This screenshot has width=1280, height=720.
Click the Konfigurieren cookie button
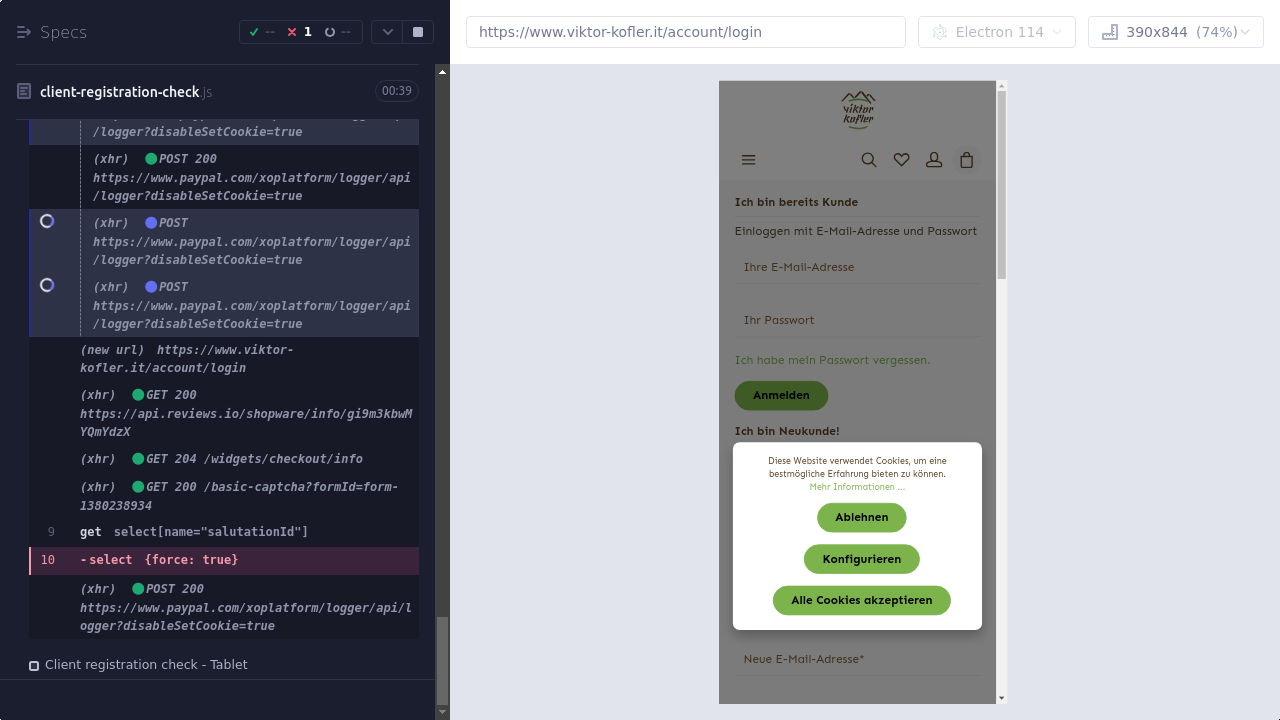pyautogui.click(x=861, y=559)
